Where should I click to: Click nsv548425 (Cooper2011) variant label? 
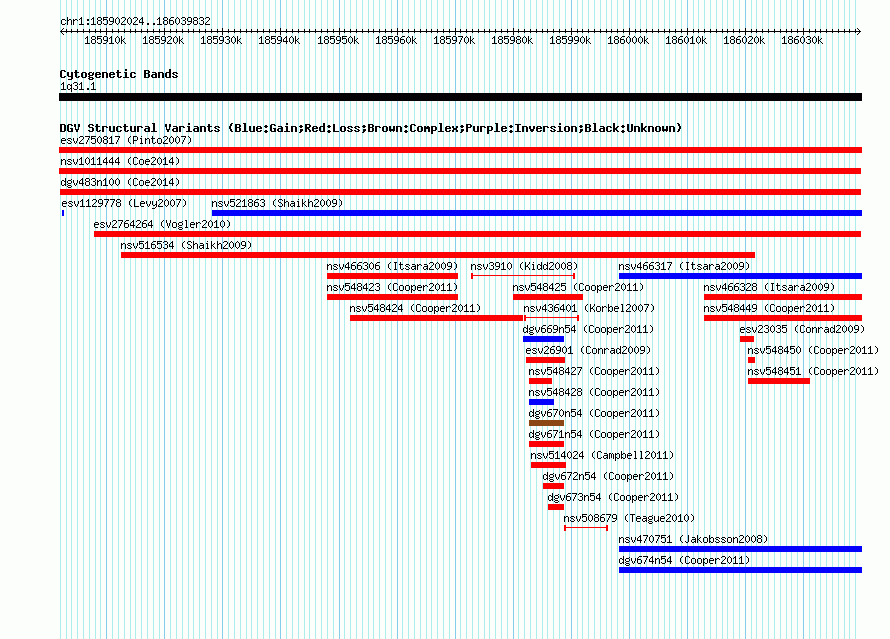[578, 287]
